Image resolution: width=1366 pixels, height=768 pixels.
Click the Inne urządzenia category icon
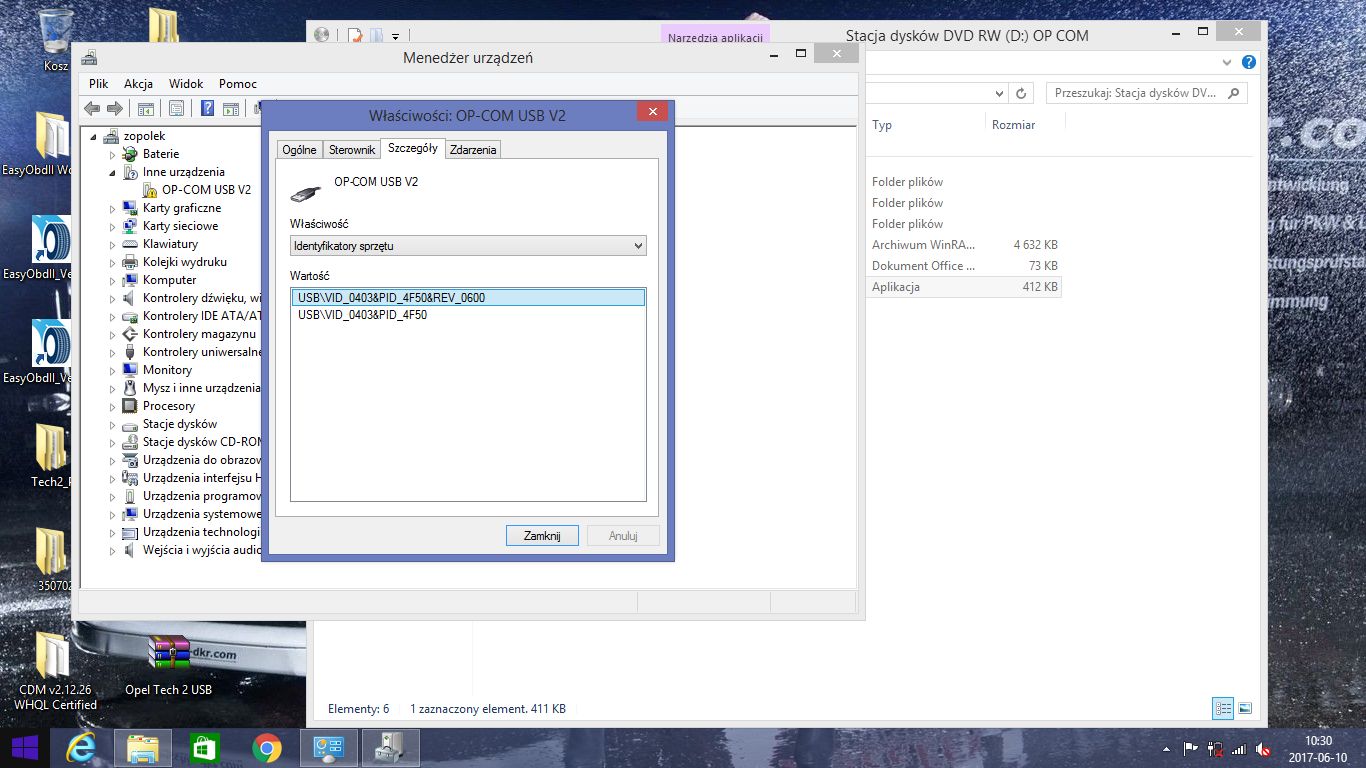pyautogui.click(x=130, y=172)
